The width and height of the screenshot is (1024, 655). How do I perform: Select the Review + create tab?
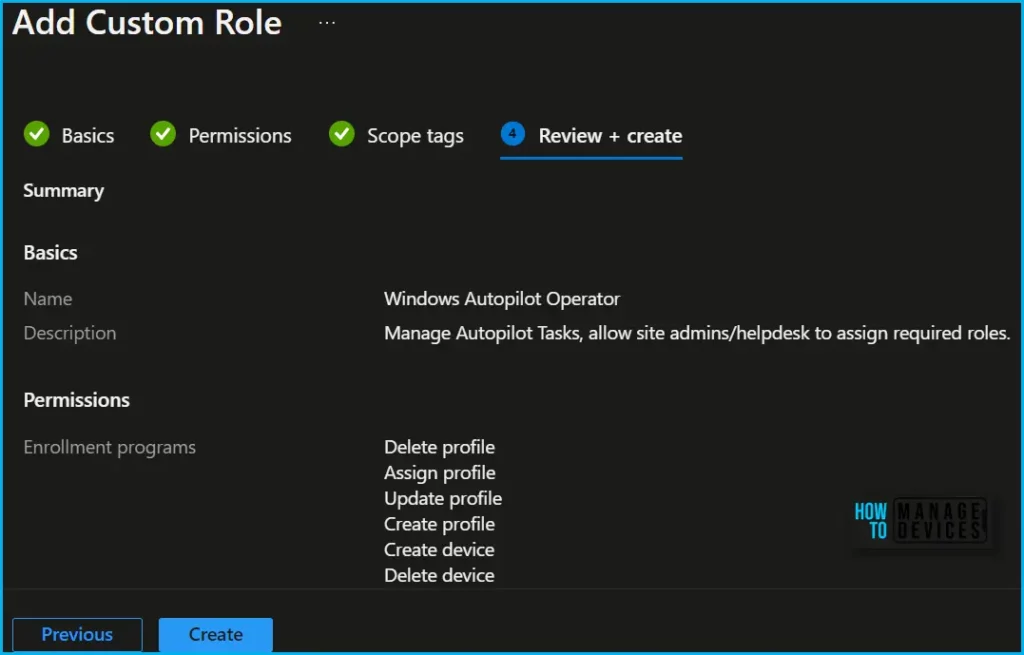tap(610, 136)
